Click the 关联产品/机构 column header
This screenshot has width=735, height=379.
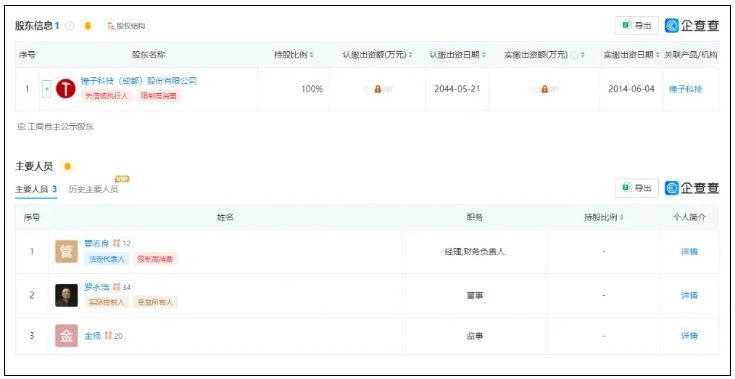(691, 55)
